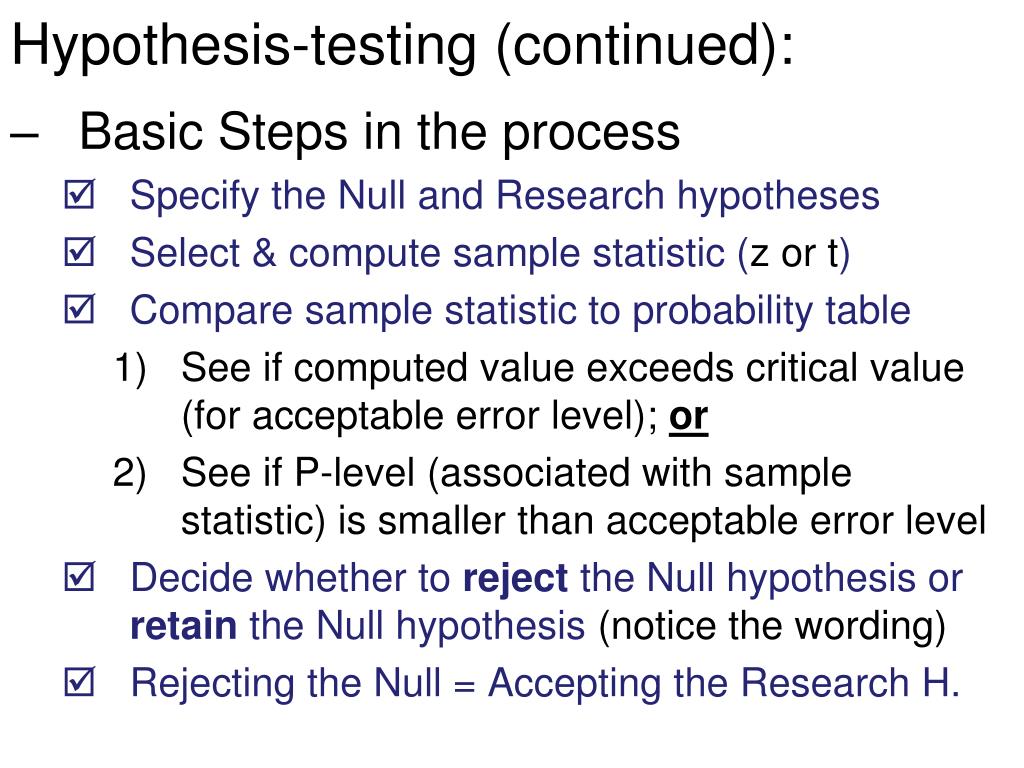This screenshot has width=1024, height=768.
Task: Click the bold word 'retain'
Action: 184,626
